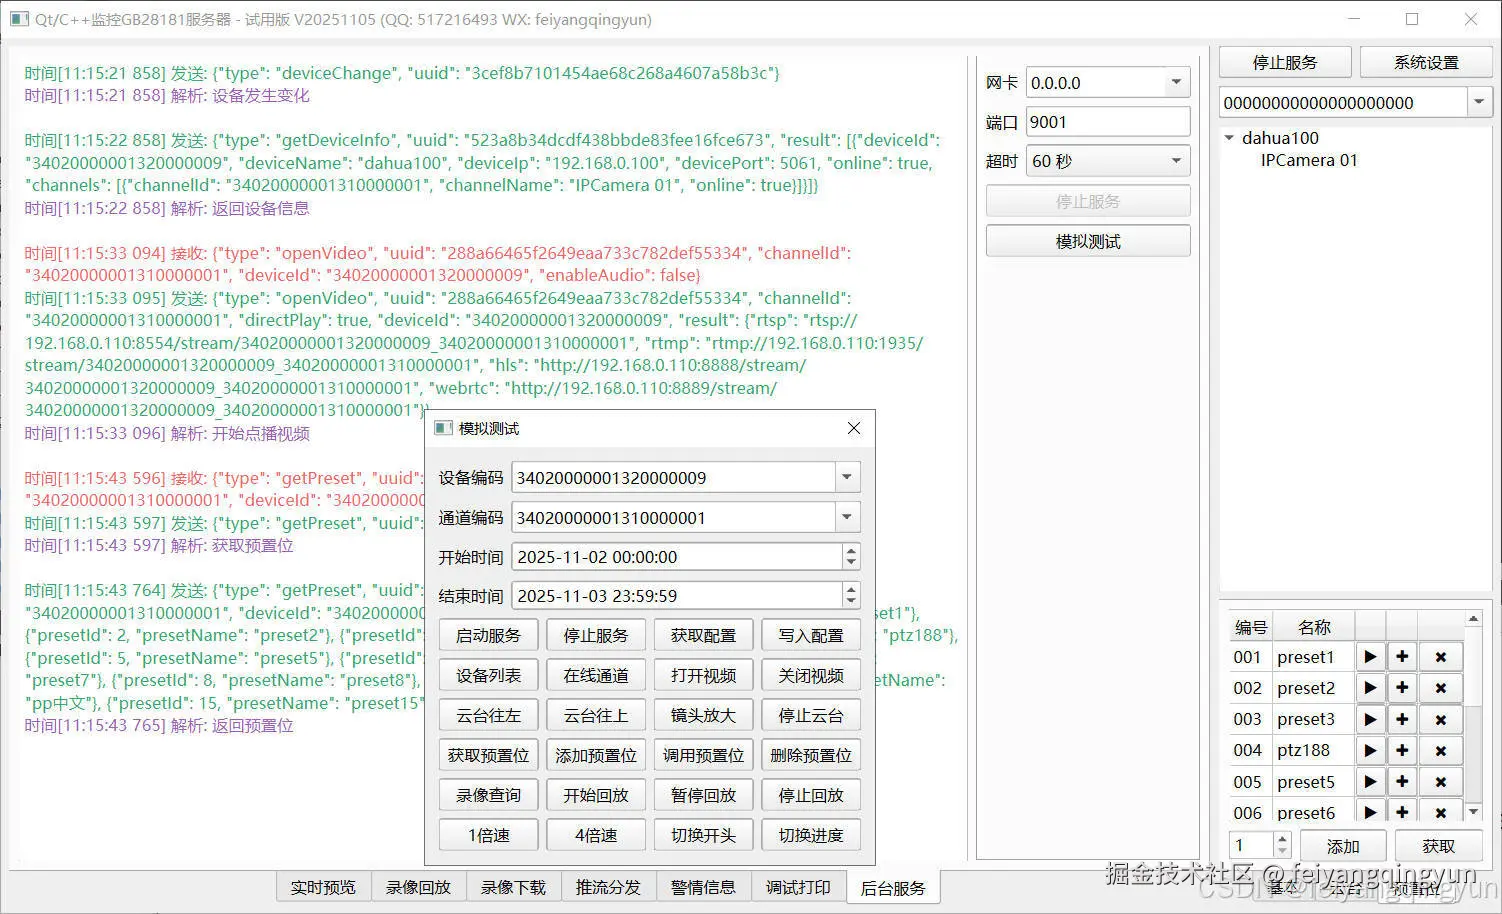Screen dimensions: 1502x914
Task: Open 系统设置
Action: point(1426,62)
